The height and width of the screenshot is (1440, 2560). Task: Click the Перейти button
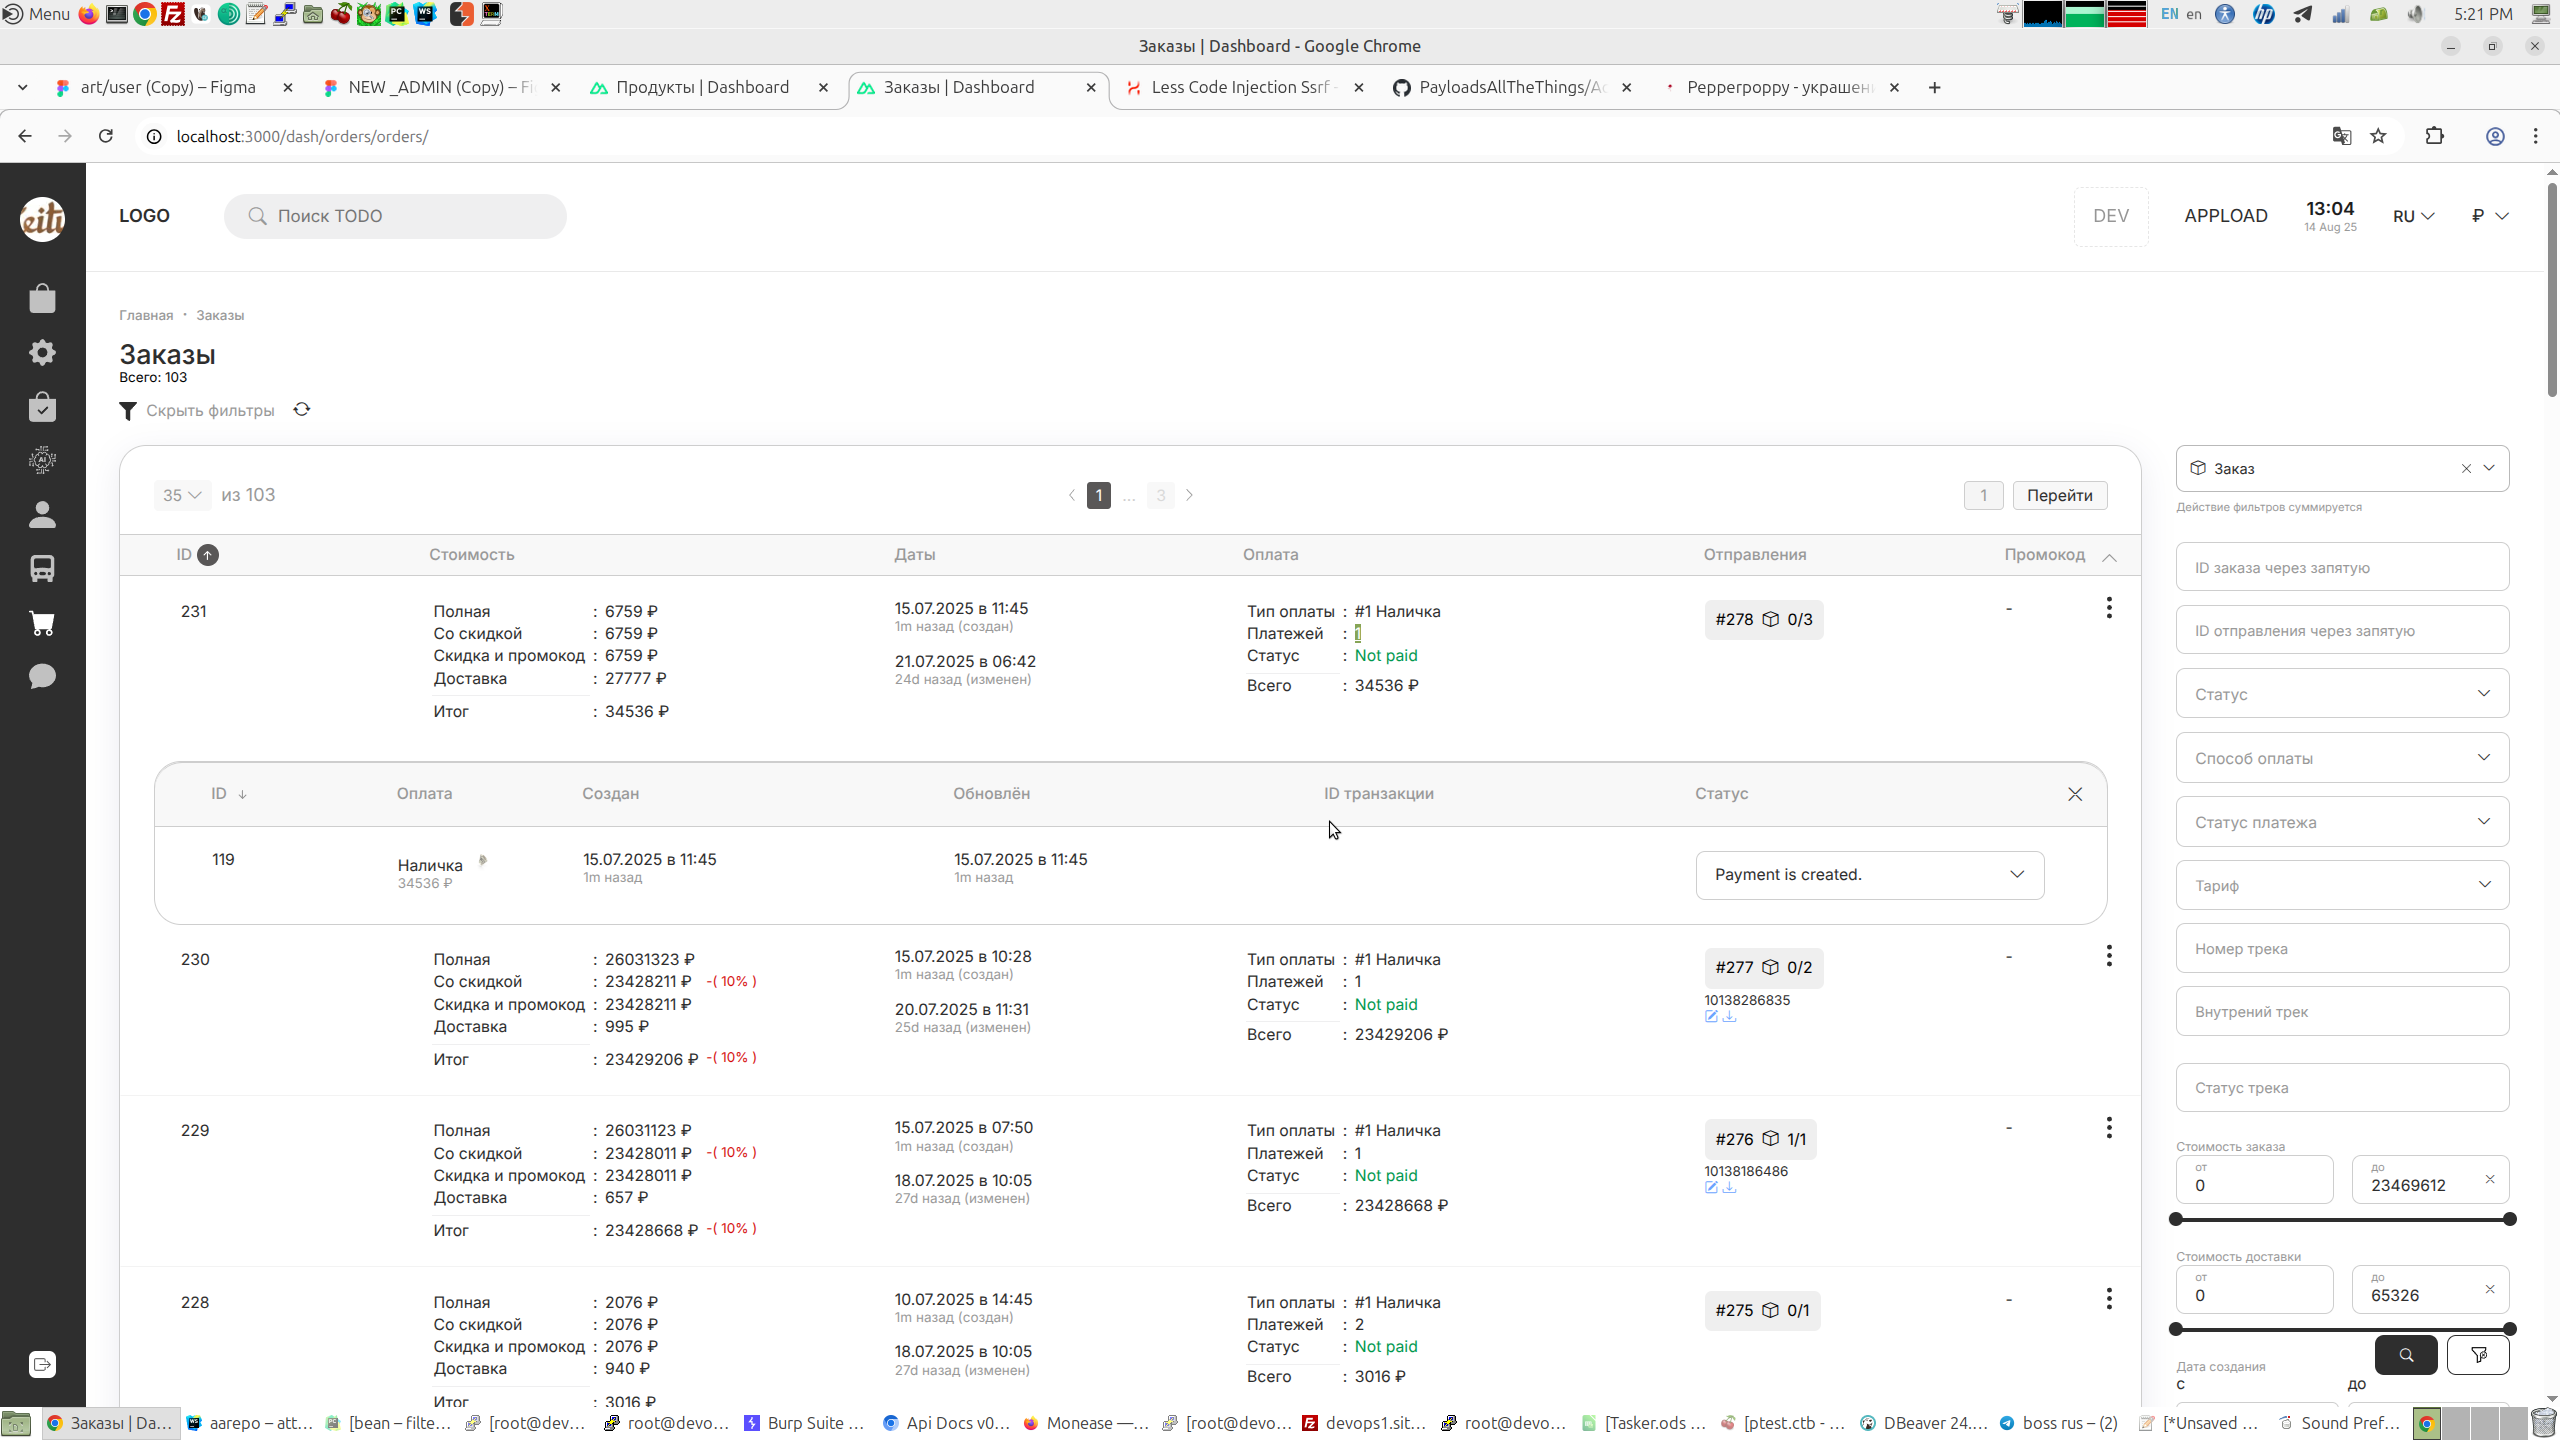coord(2059,495)
